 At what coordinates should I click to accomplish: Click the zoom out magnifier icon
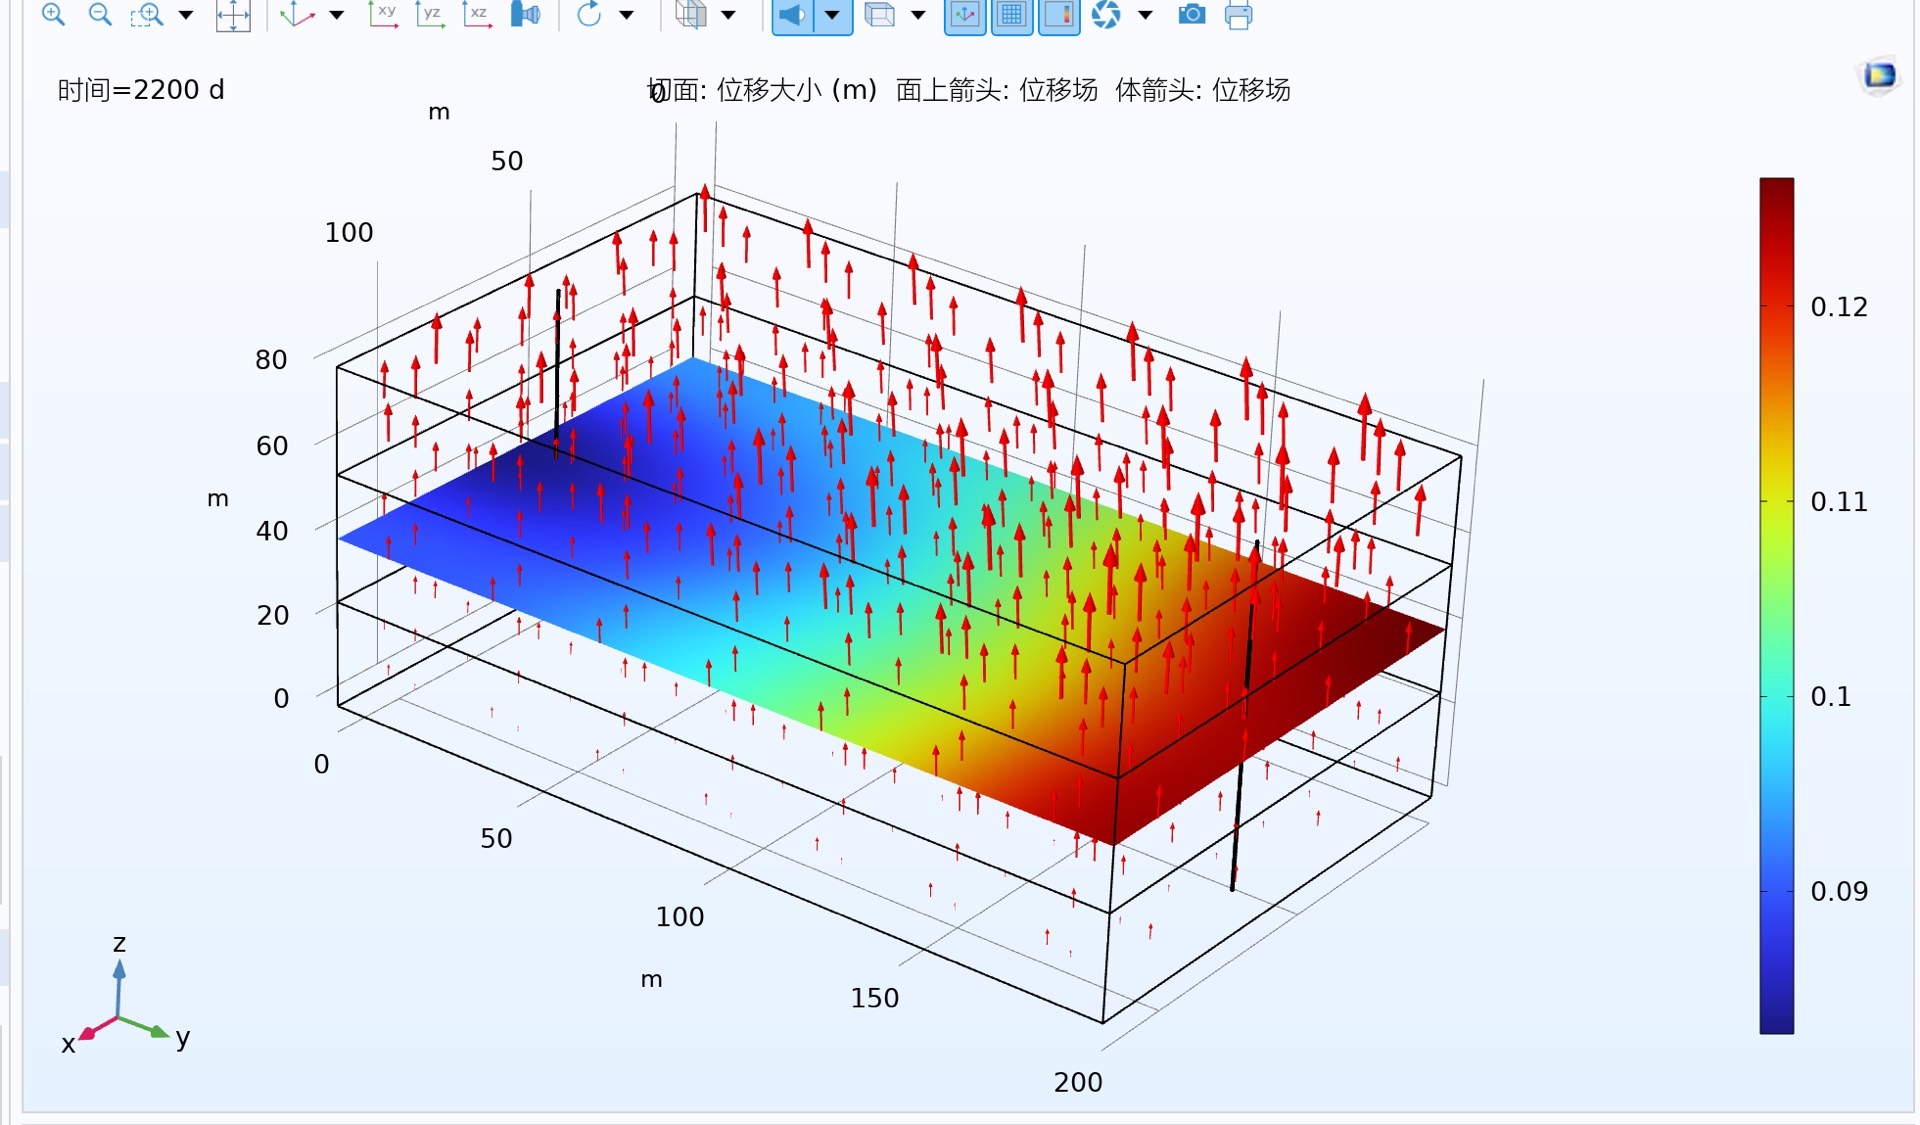click(x=100, y=14)
